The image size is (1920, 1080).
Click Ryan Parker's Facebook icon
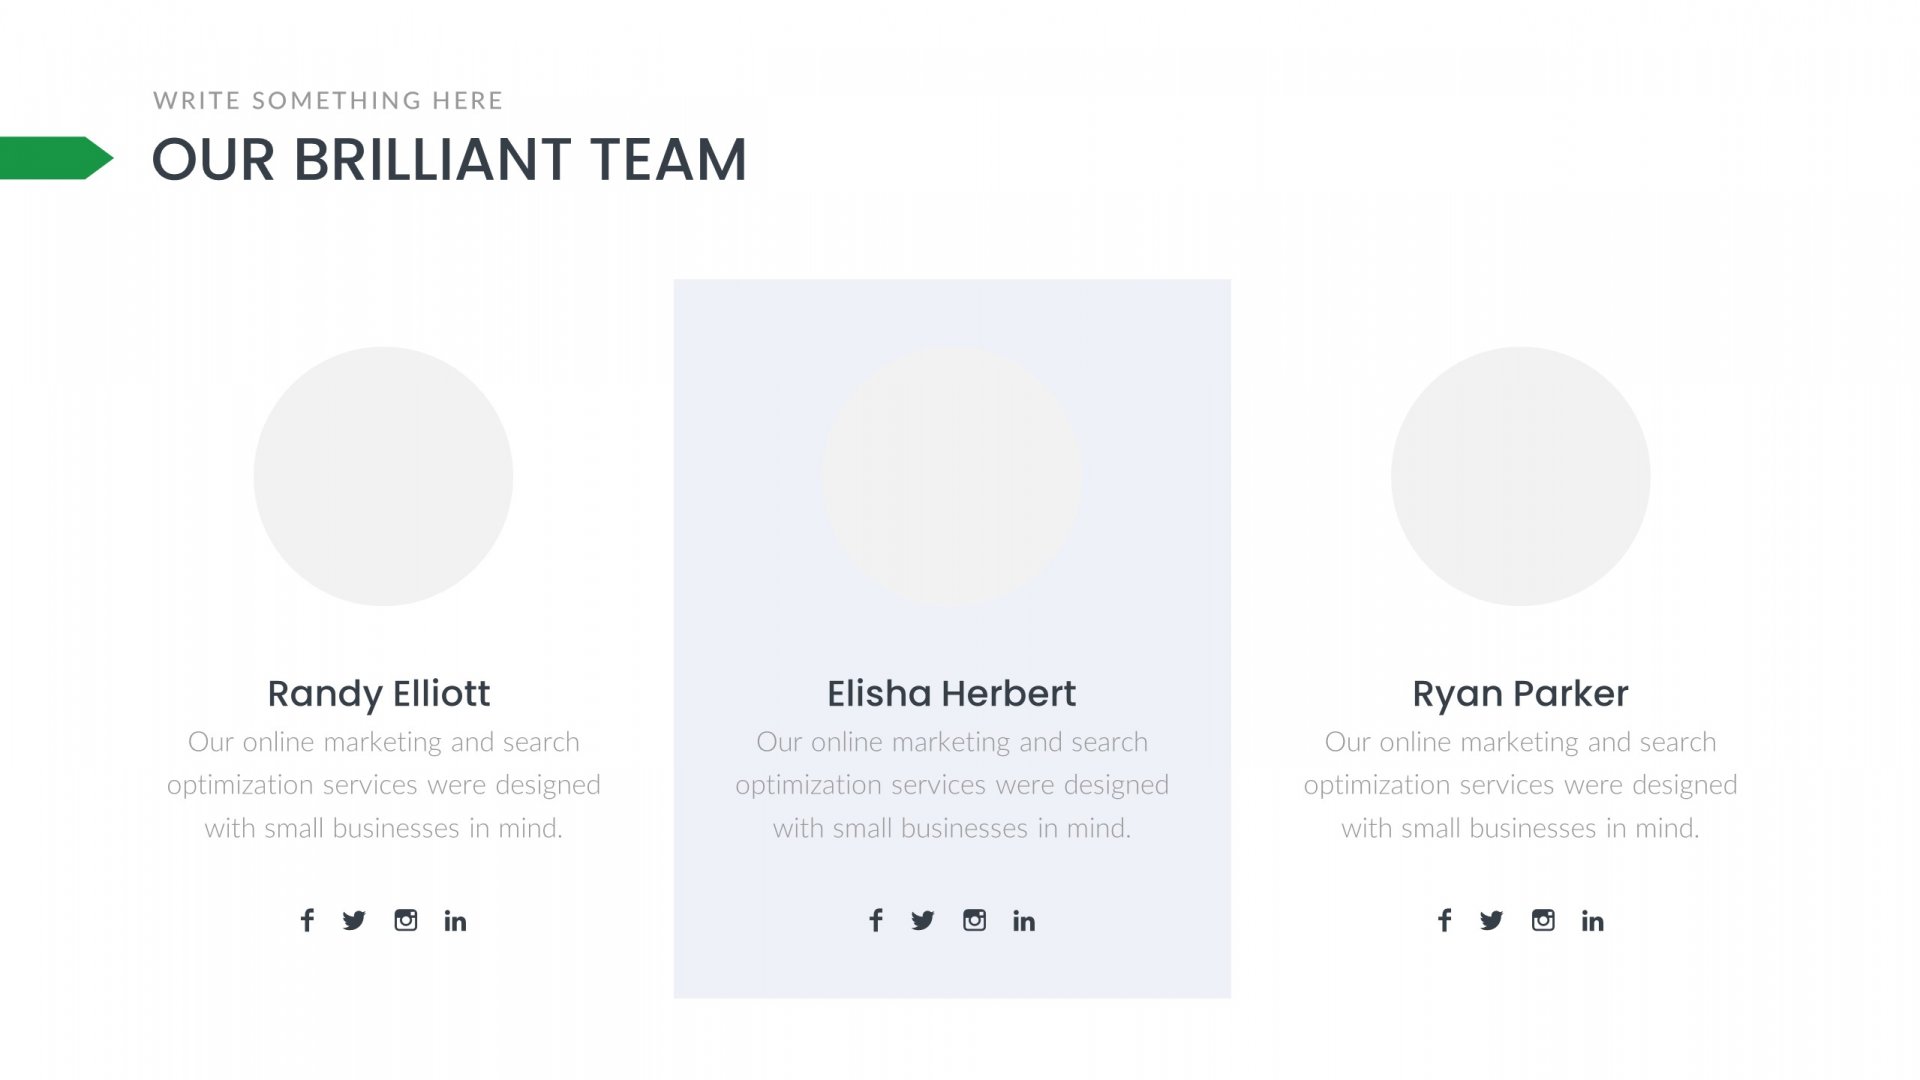coord(1444,920)
